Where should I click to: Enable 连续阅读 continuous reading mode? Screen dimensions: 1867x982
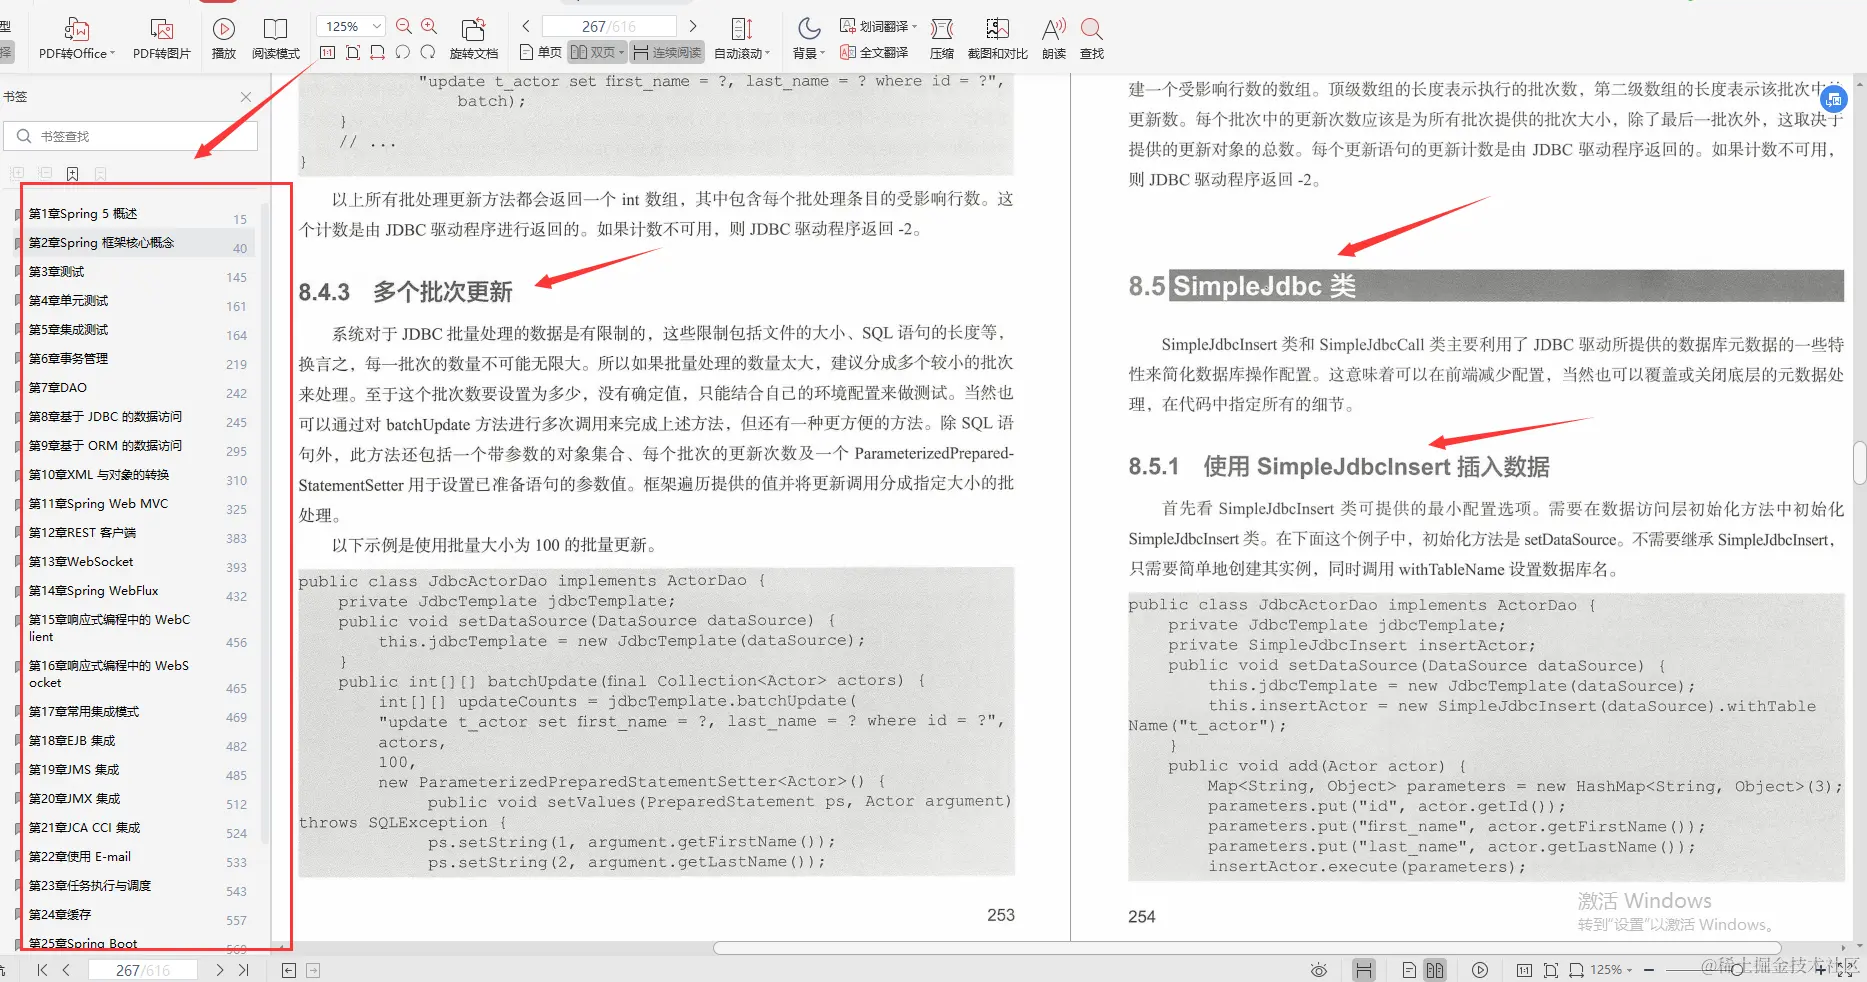point(667,52)
